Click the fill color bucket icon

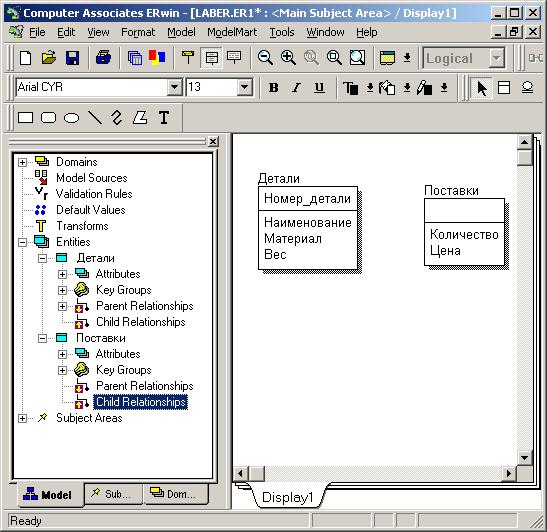point(387,88)
